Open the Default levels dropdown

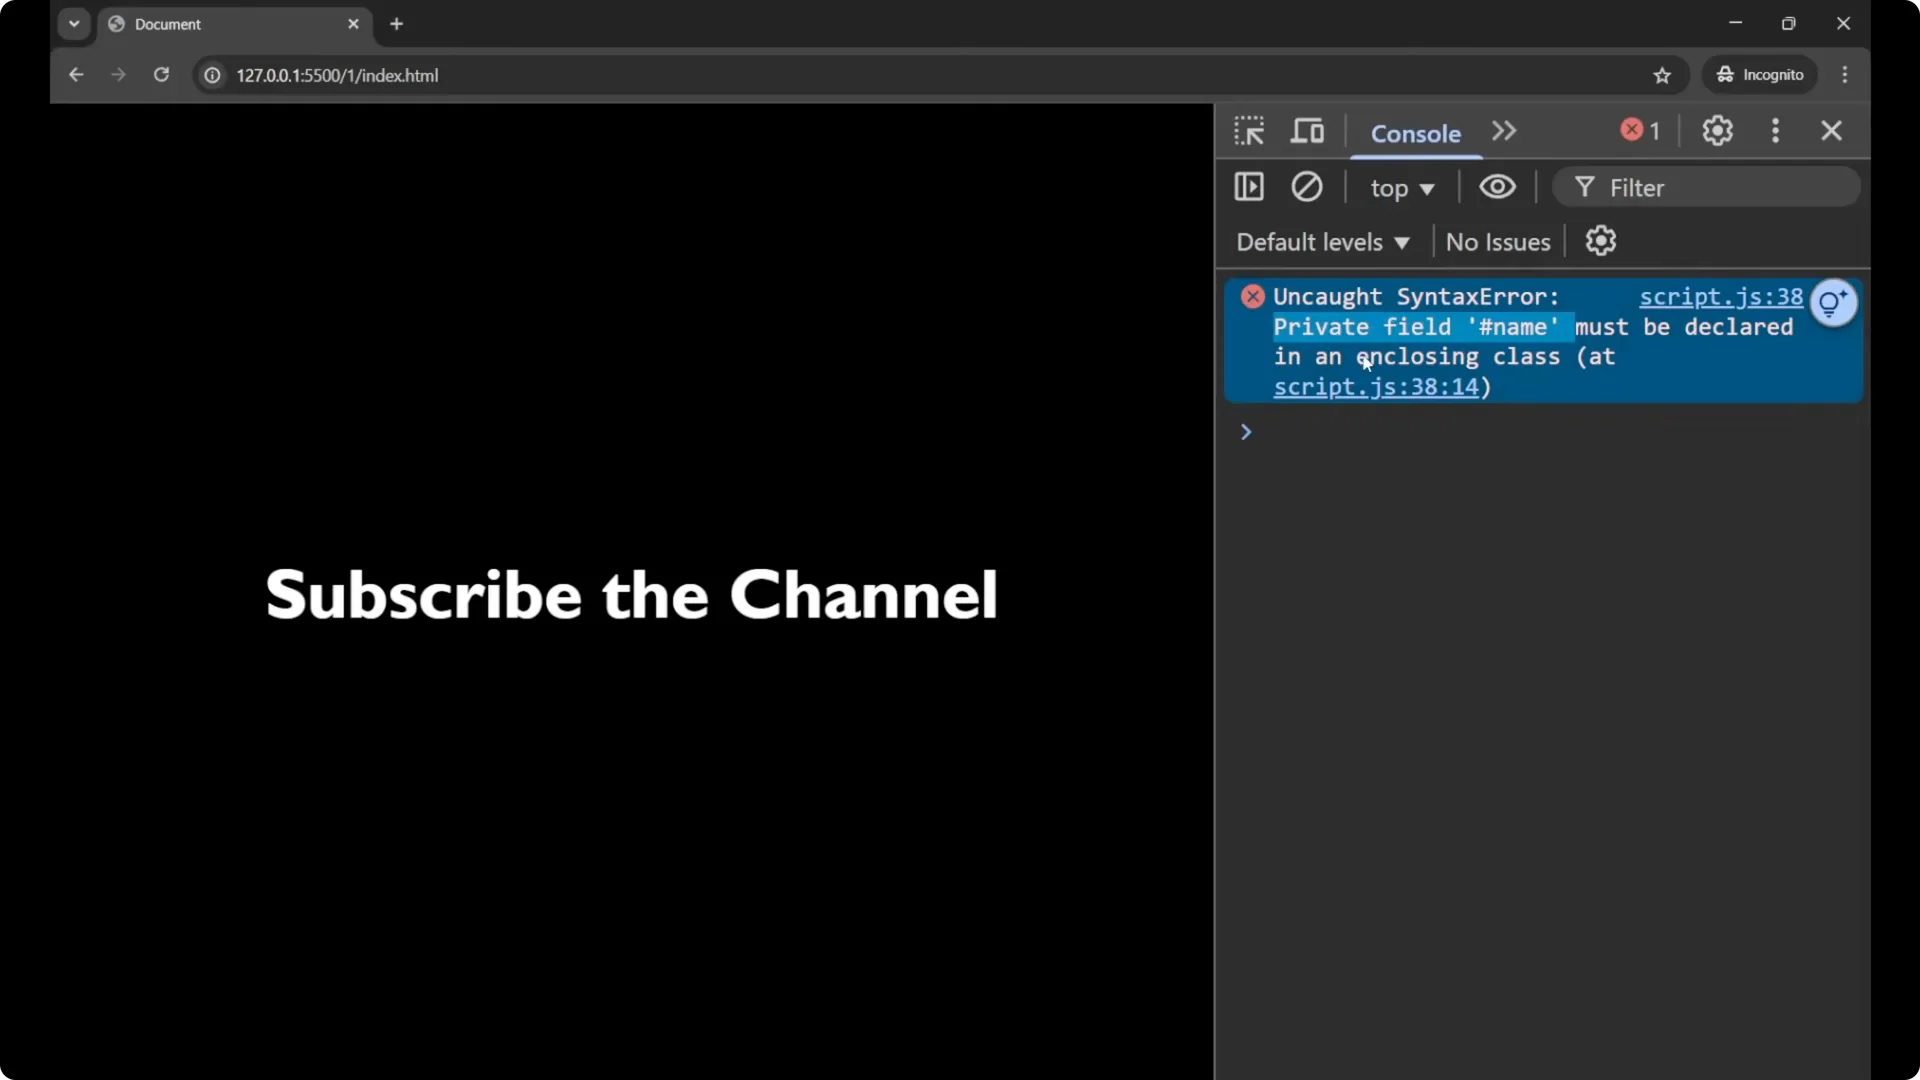coord(1322,242)
